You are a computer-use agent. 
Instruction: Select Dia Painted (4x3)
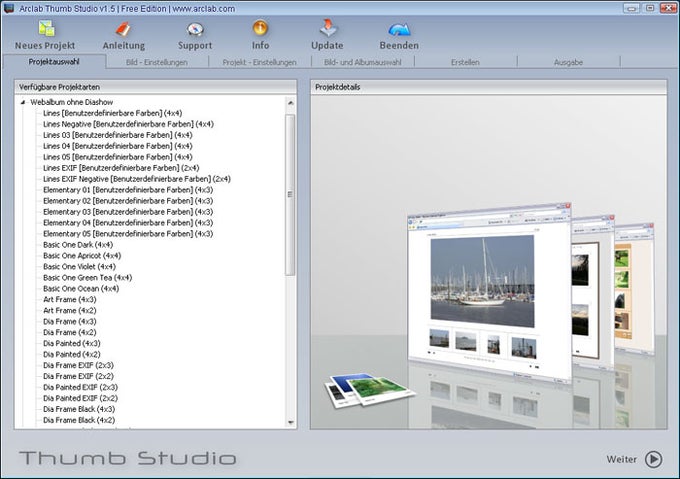(72, 343)
